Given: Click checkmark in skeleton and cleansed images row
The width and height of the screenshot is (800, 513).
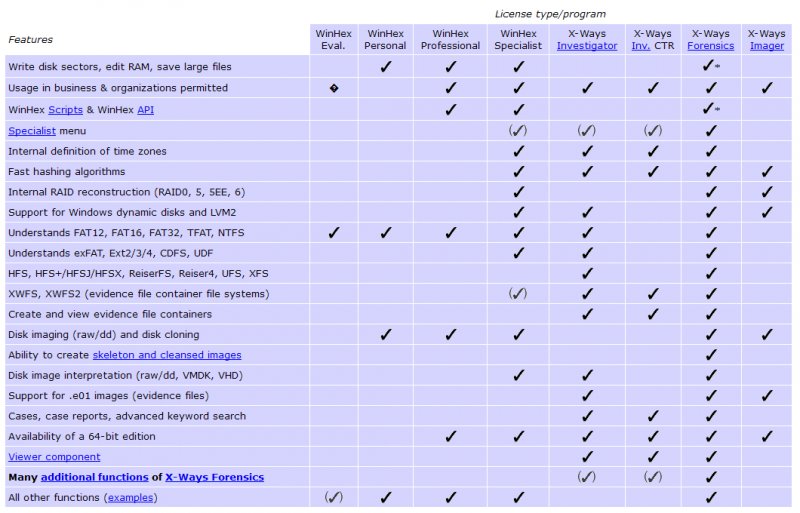Looking at the screenshot, I should pos(711,354).
